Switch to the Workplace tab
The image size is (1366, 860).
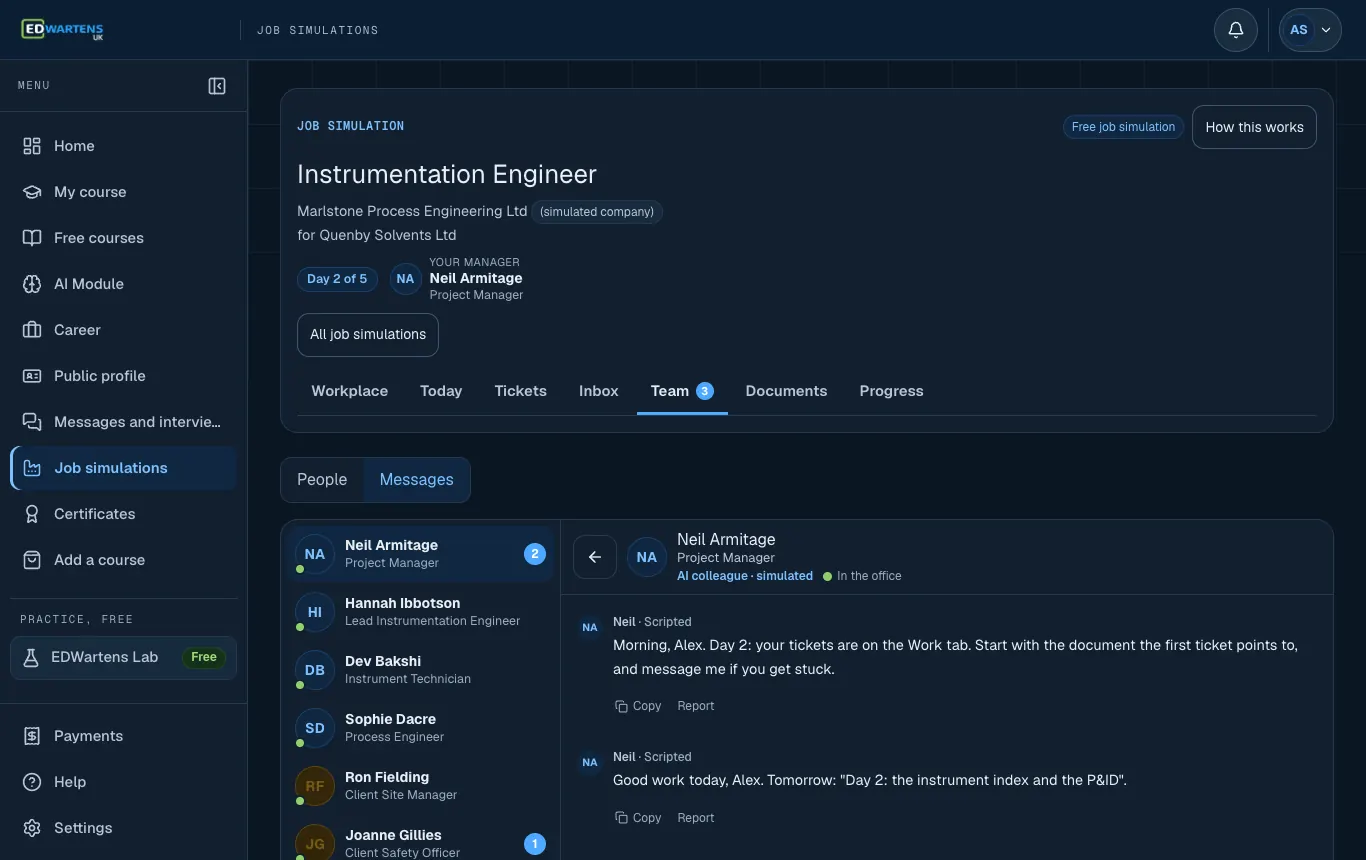click(350, 391)
